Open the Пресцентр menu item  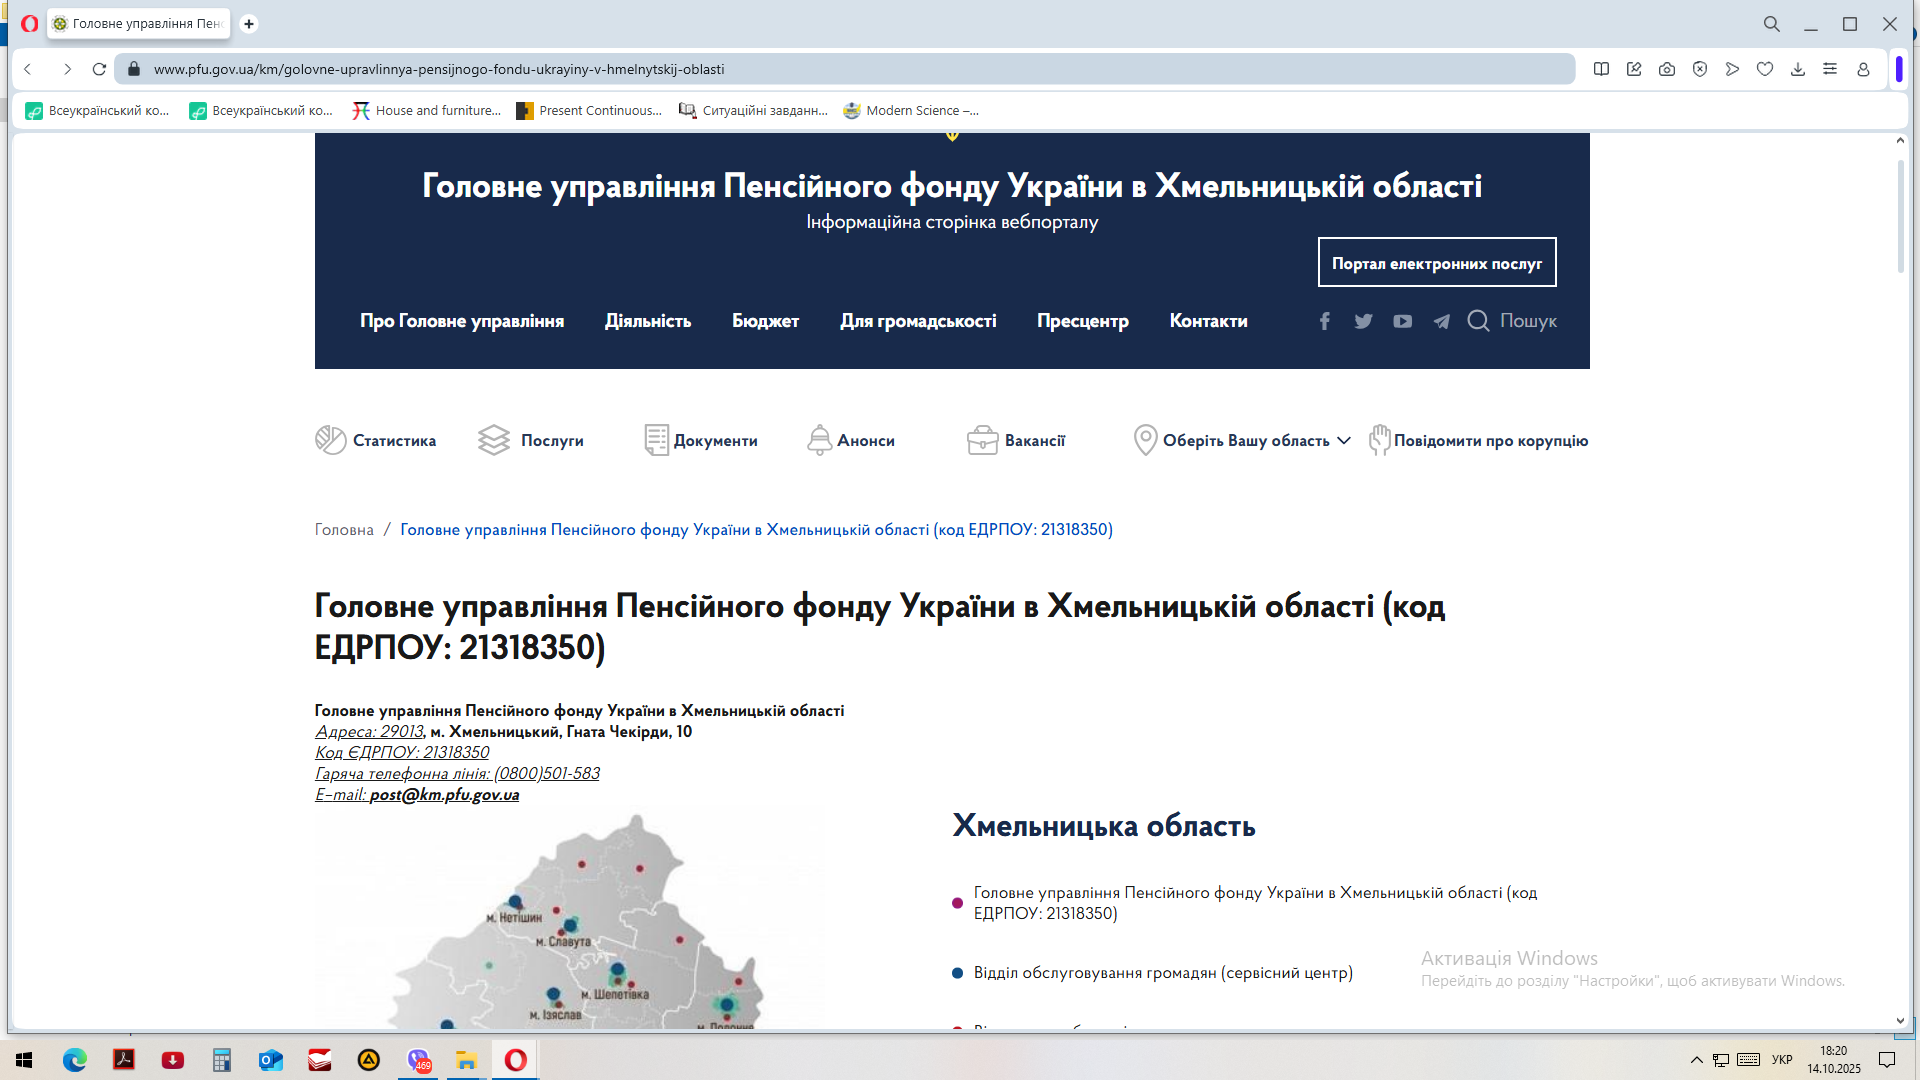coord(1082,321)
